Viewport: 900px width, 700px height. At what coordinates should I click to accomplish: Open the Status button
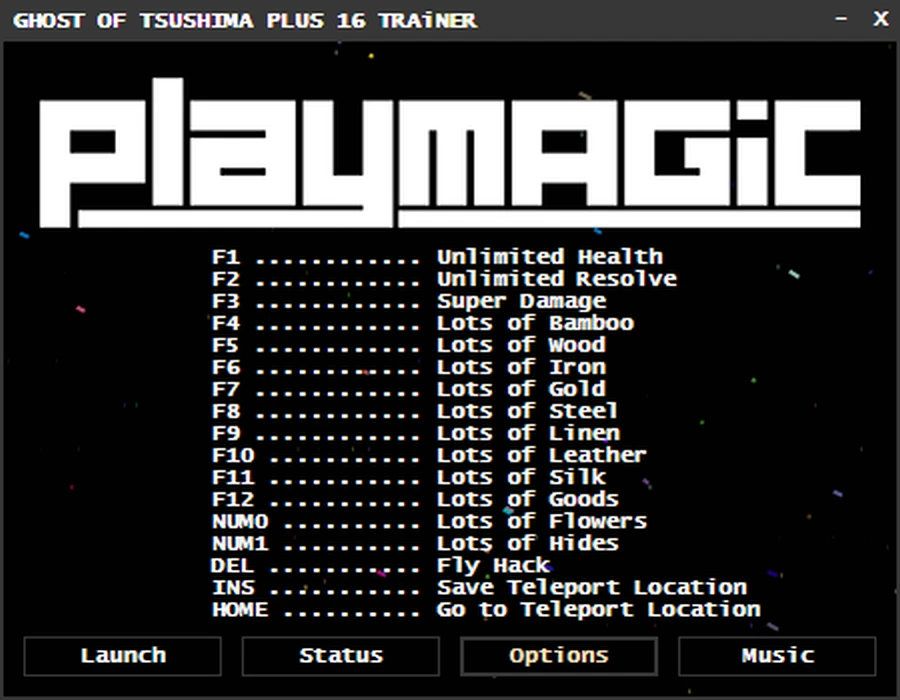(x=340, y=656)
